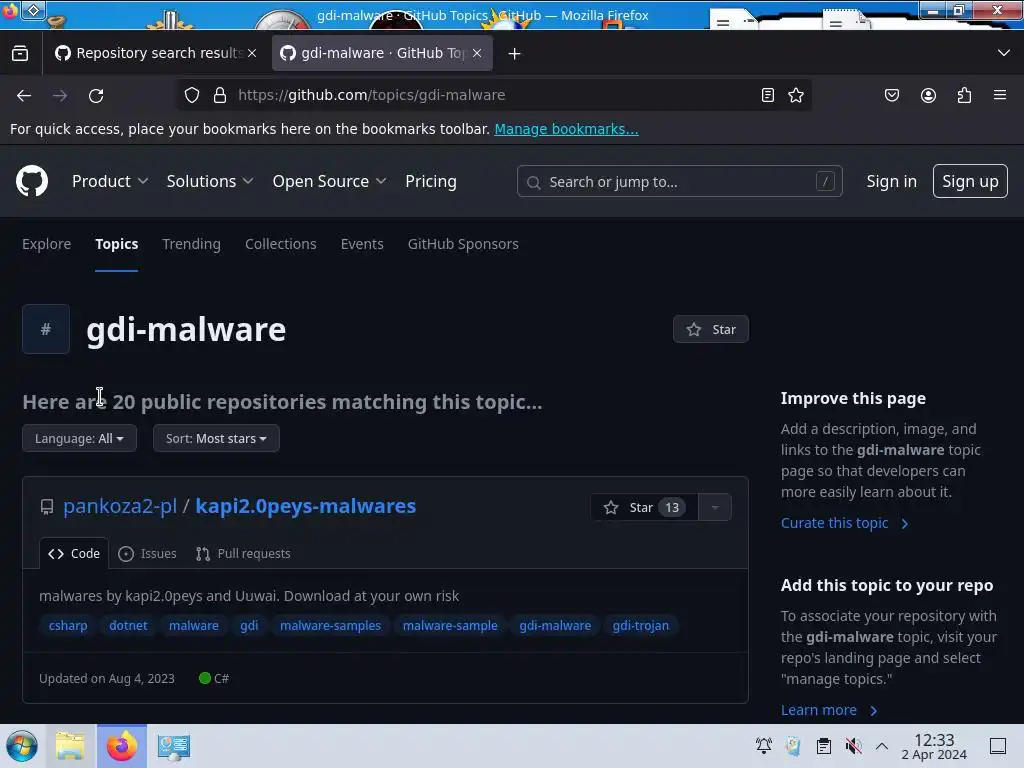Screen dimensions: 1024x768
Task: Open the Firefox hamburger menu
Action: [1000, 95]
